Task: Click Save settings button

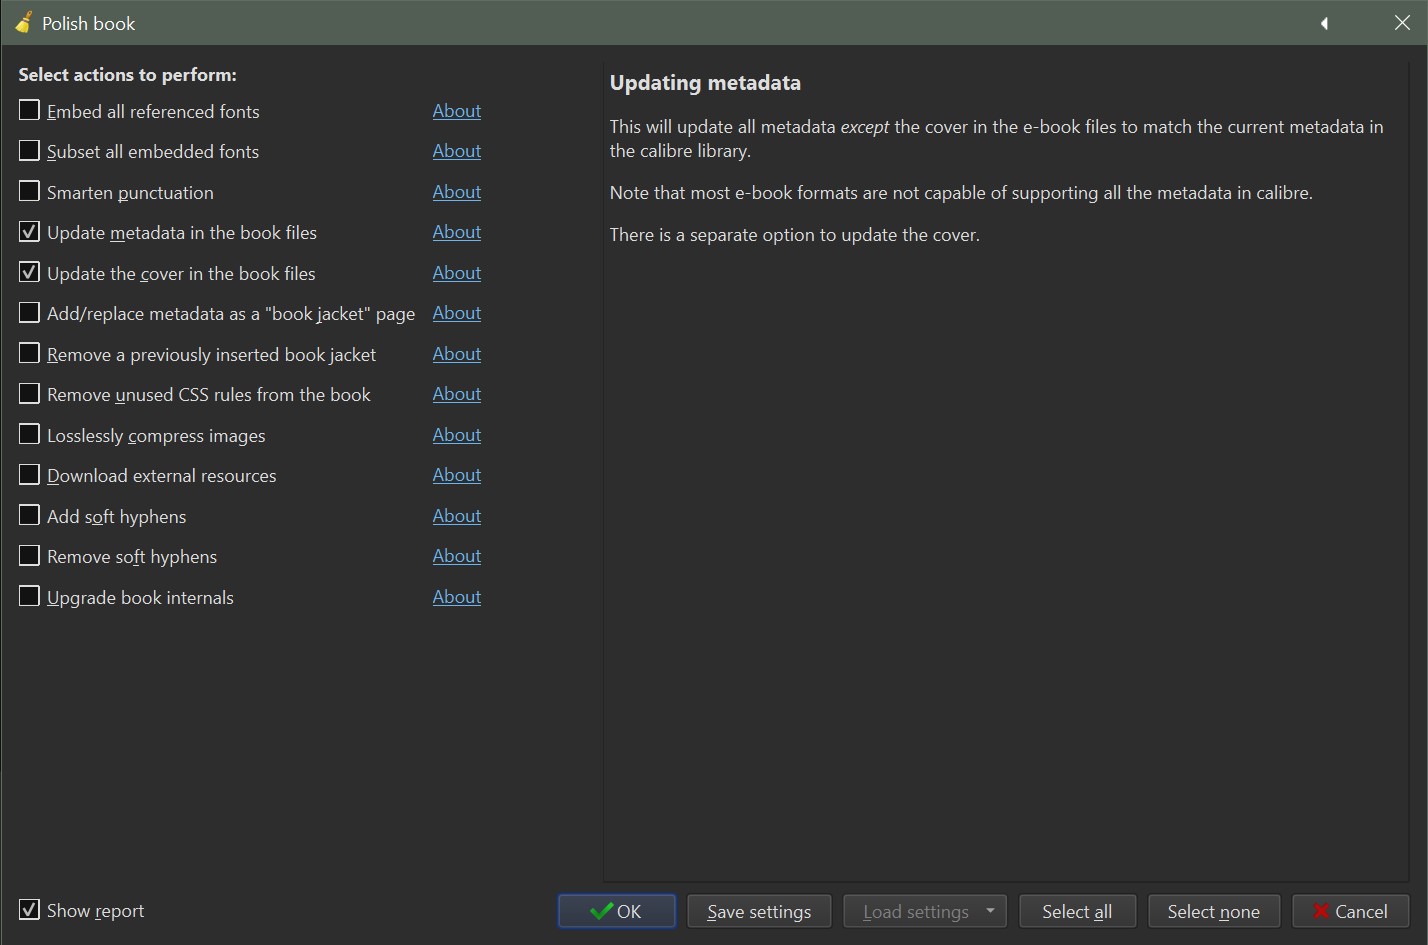Action: 759,911
